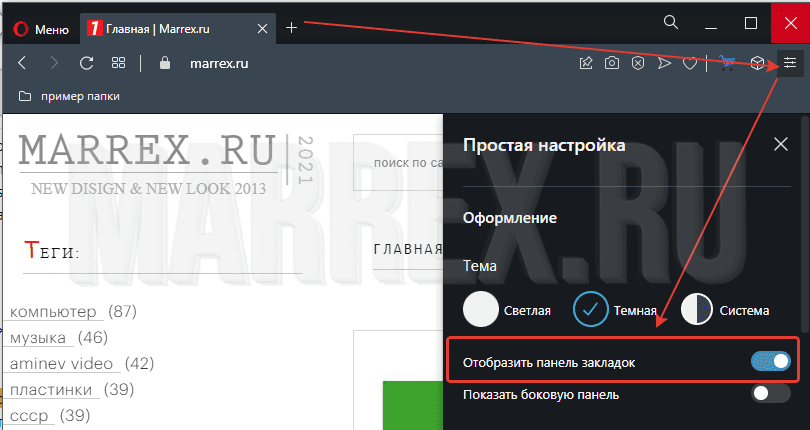810x430 pixels.
Task: Close the Главная | Marrex.ru tab
Action: pos(262,29)
